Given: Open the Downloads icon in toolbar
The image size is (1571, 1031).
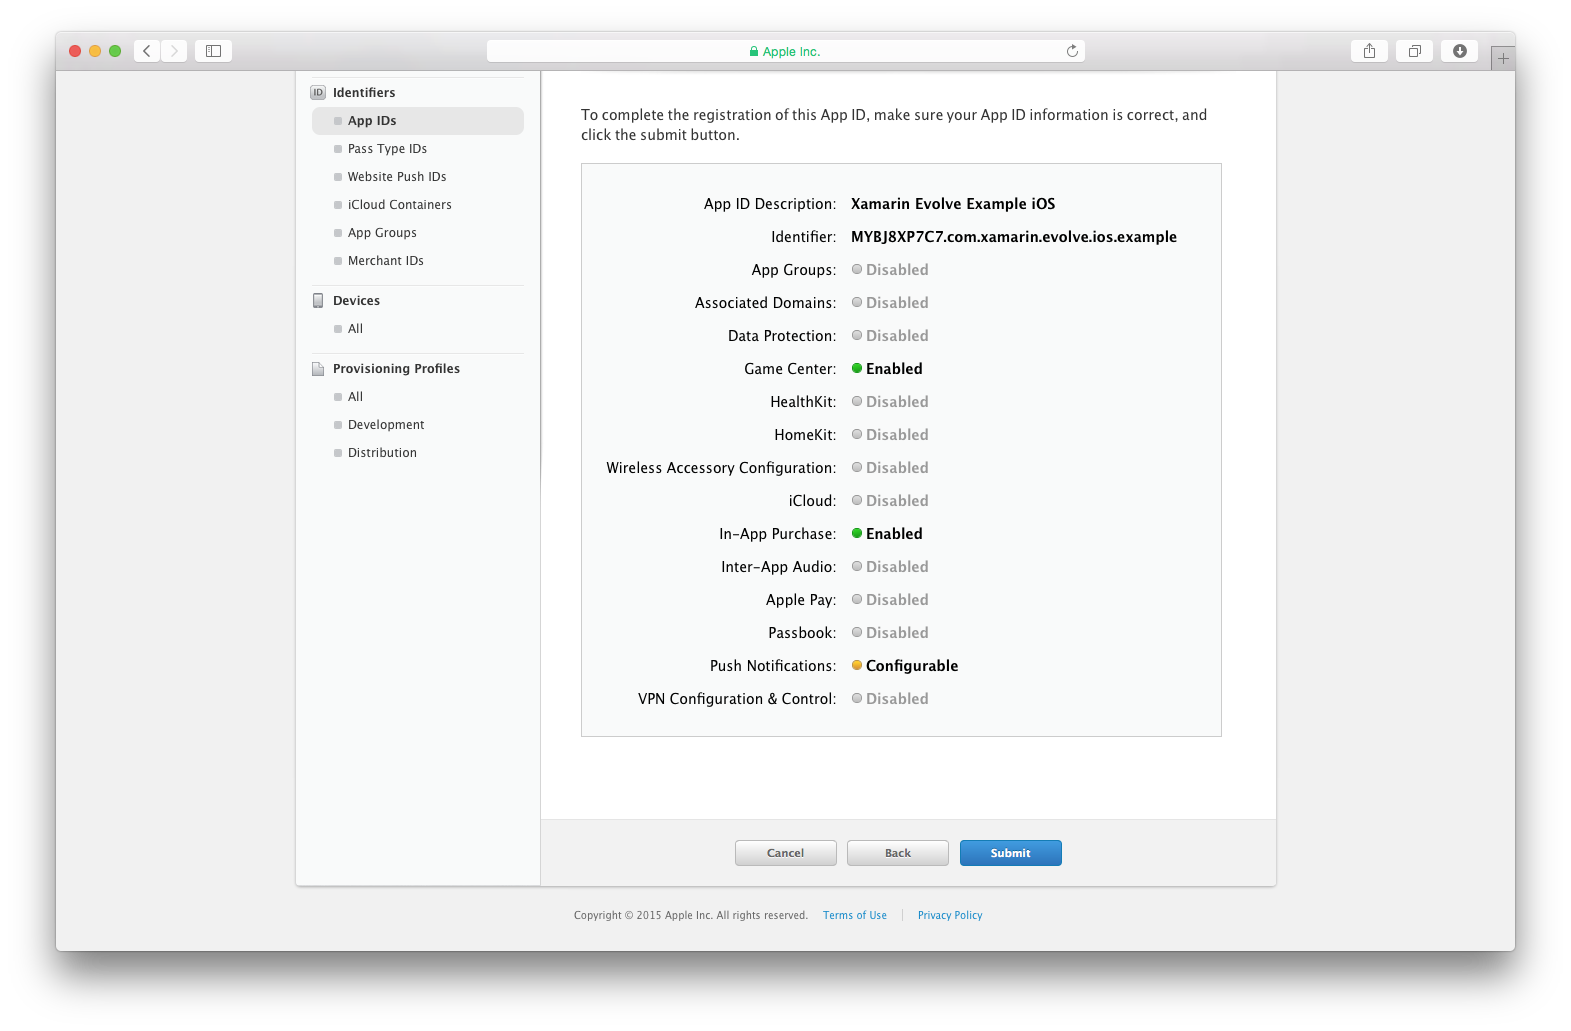Looking at the screenshot, I should (1459, 51).
